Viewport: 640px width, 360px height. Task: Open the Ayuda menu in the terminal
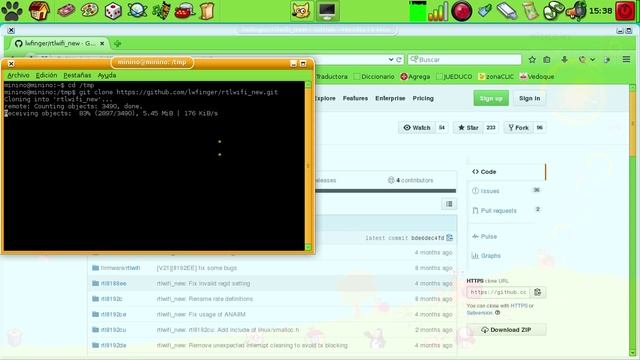107,76
